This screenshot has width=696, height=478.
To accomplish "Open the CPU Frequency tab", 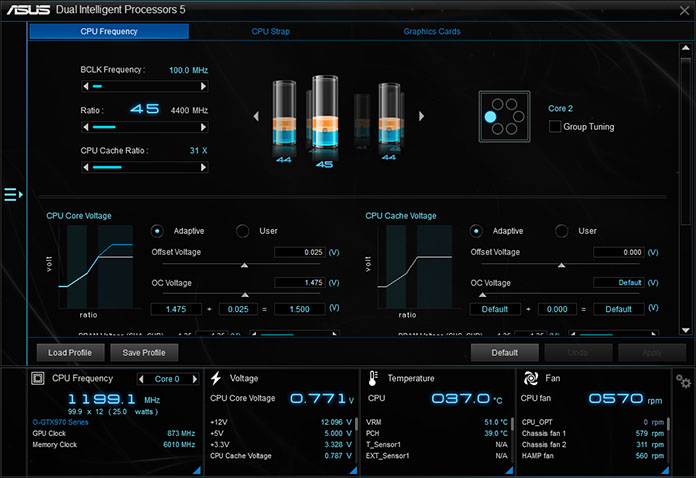I will [x=109, y=32].
